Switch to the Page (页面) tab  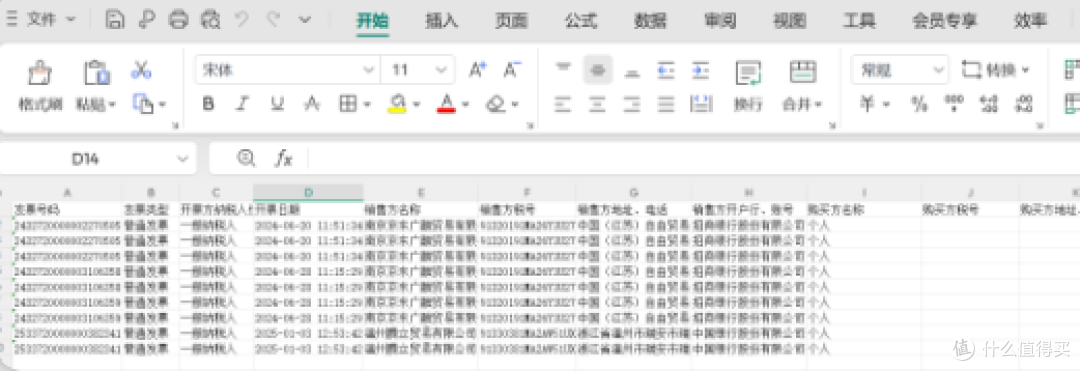[511, 20]
